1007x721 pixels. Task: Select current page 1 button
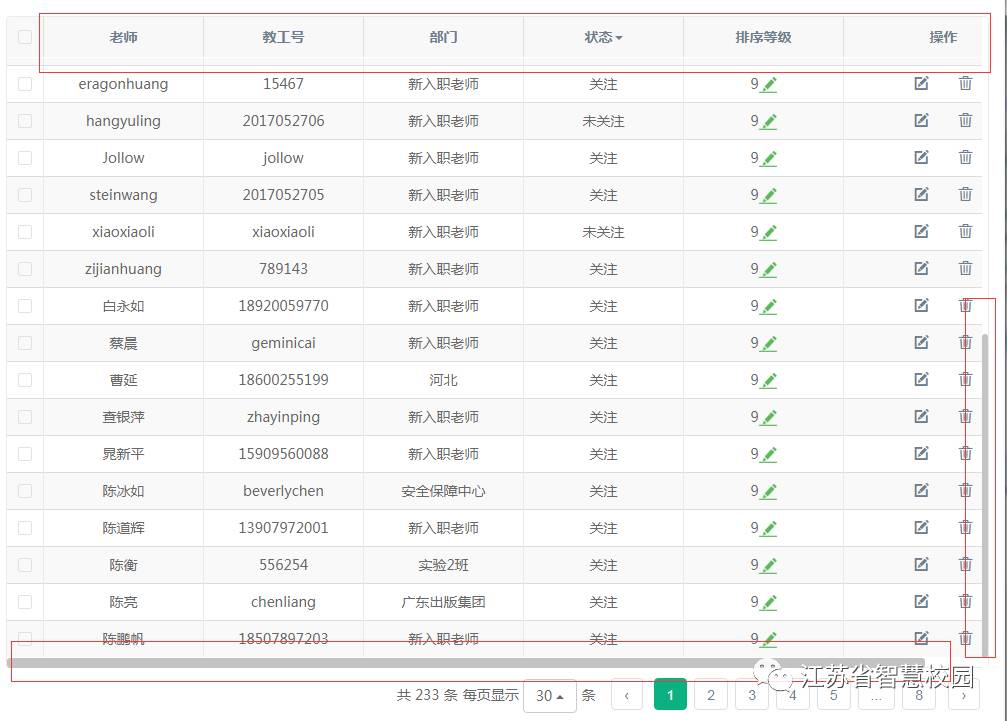(x=670, y=695)
